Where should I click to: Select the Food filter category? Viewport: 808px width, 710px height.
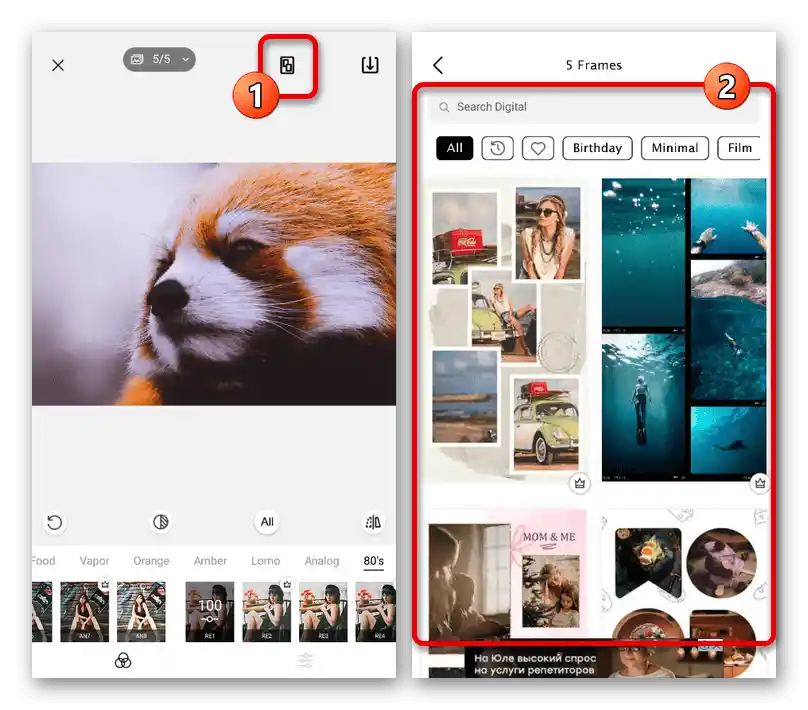tap(43, 561)
